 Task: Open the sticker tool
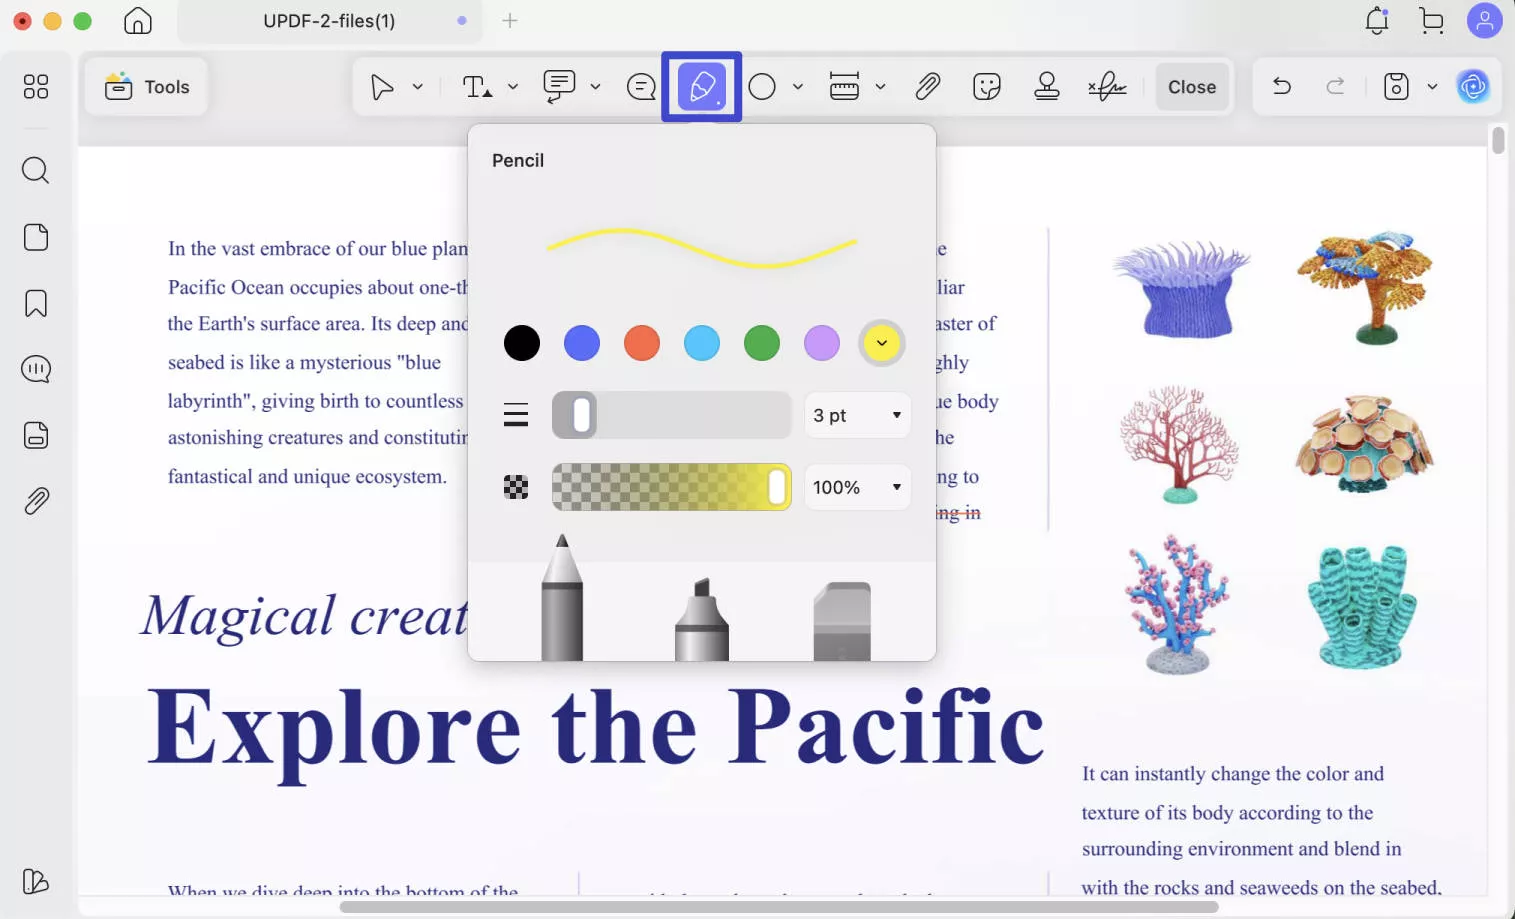click(x=987, y=87)
